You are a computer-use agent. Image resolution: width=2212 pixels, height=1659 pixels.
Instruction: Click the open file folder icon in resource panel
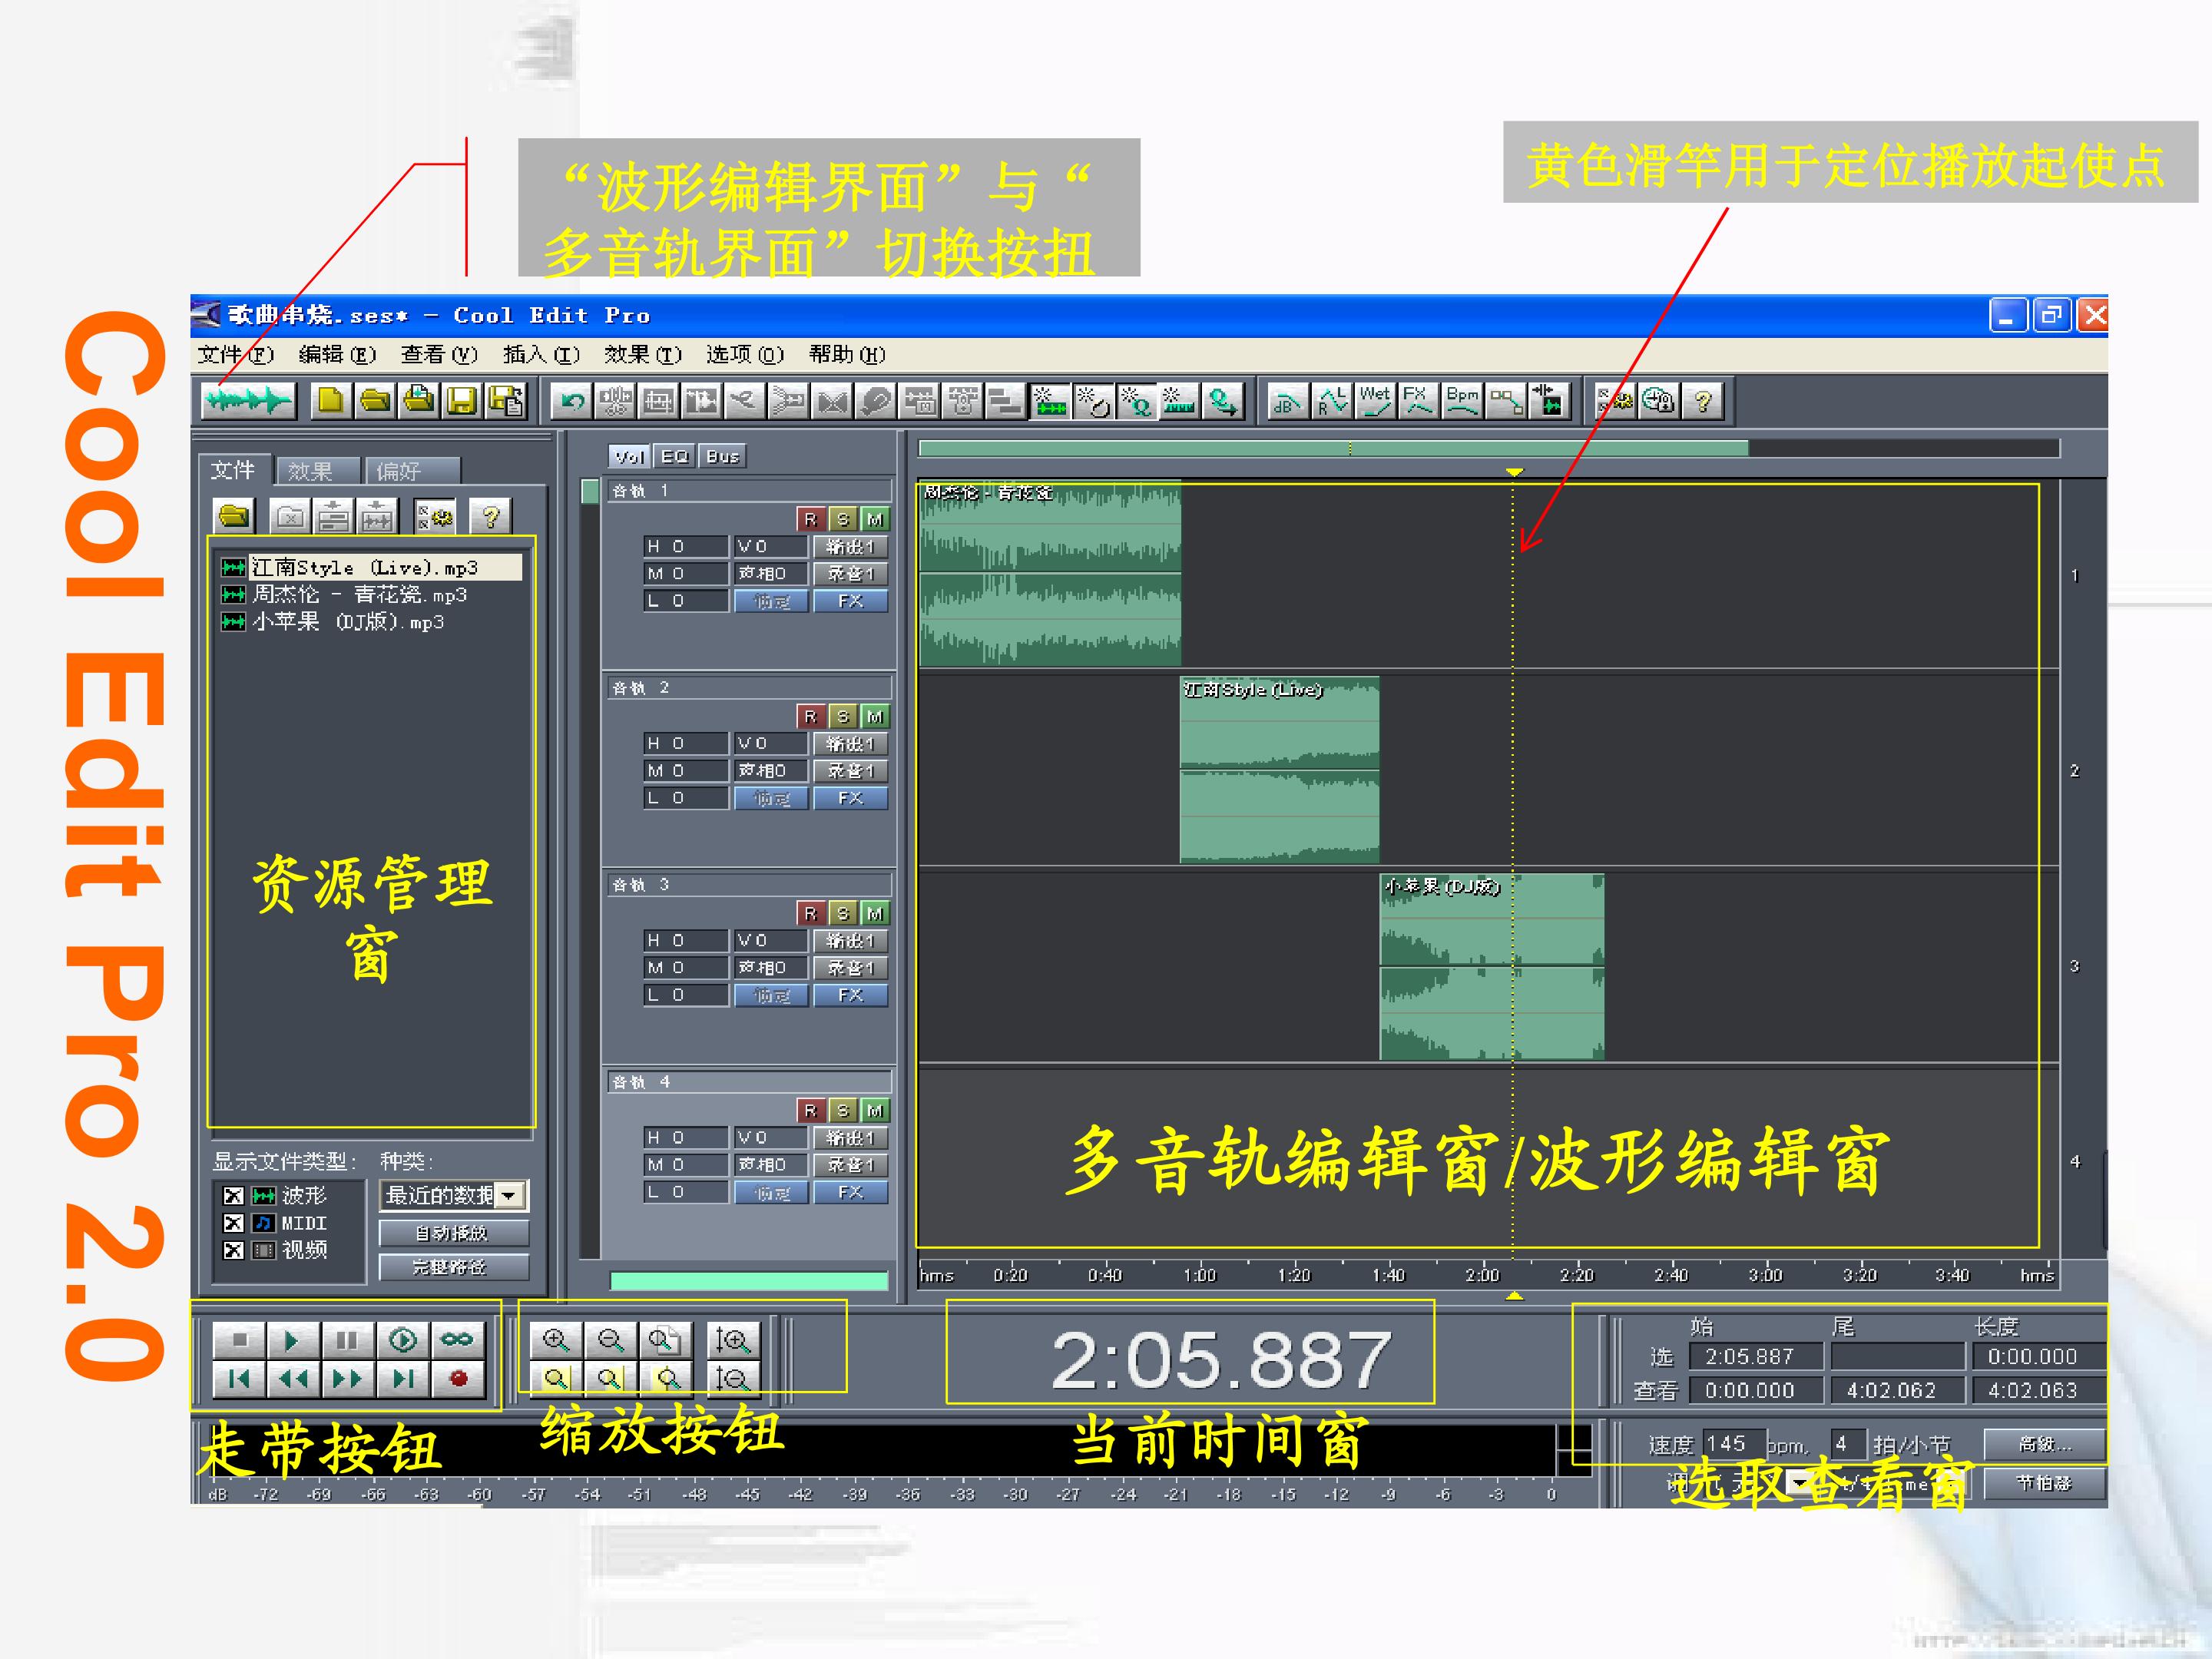tap(234, 516)
